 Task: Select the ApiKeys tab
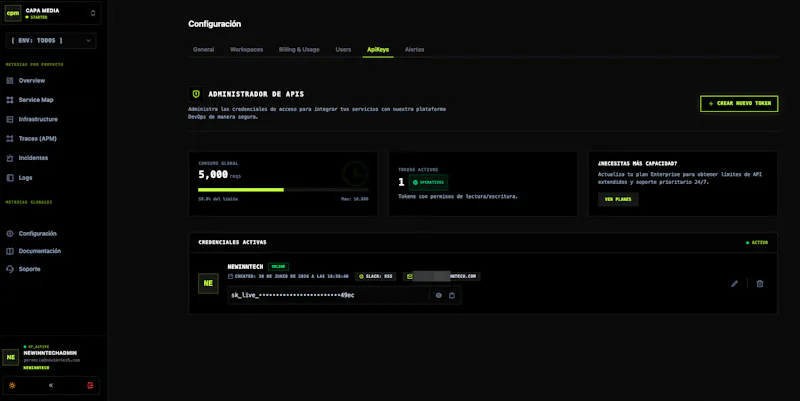point(378,49)
